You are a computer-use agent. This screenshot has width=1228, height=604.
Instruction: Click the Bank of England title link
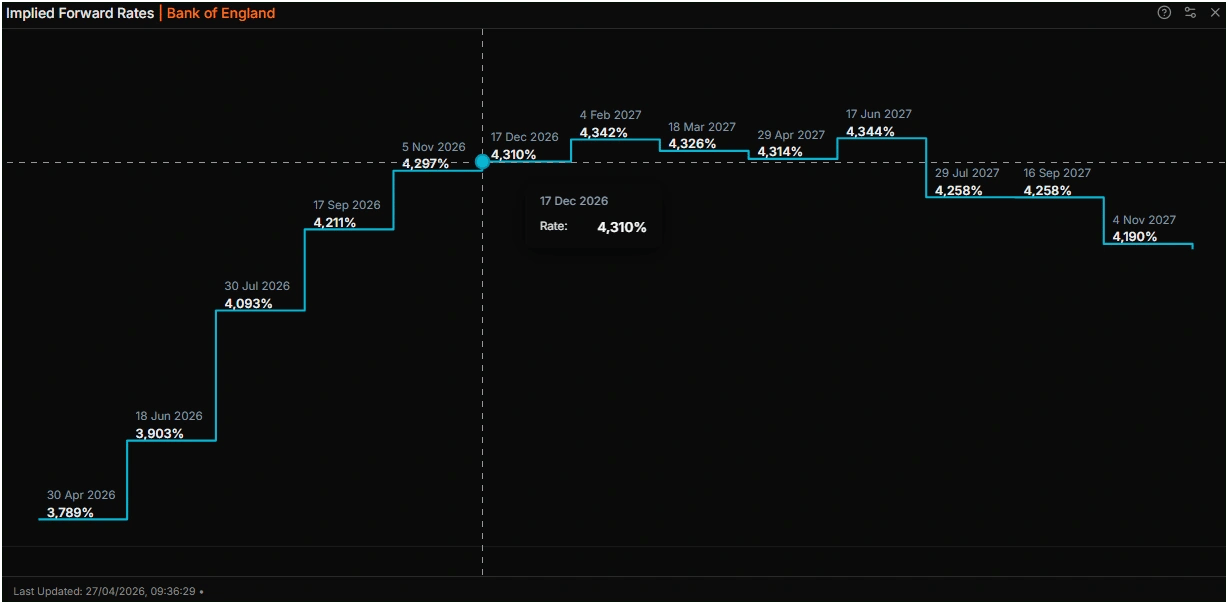point(220,14)
